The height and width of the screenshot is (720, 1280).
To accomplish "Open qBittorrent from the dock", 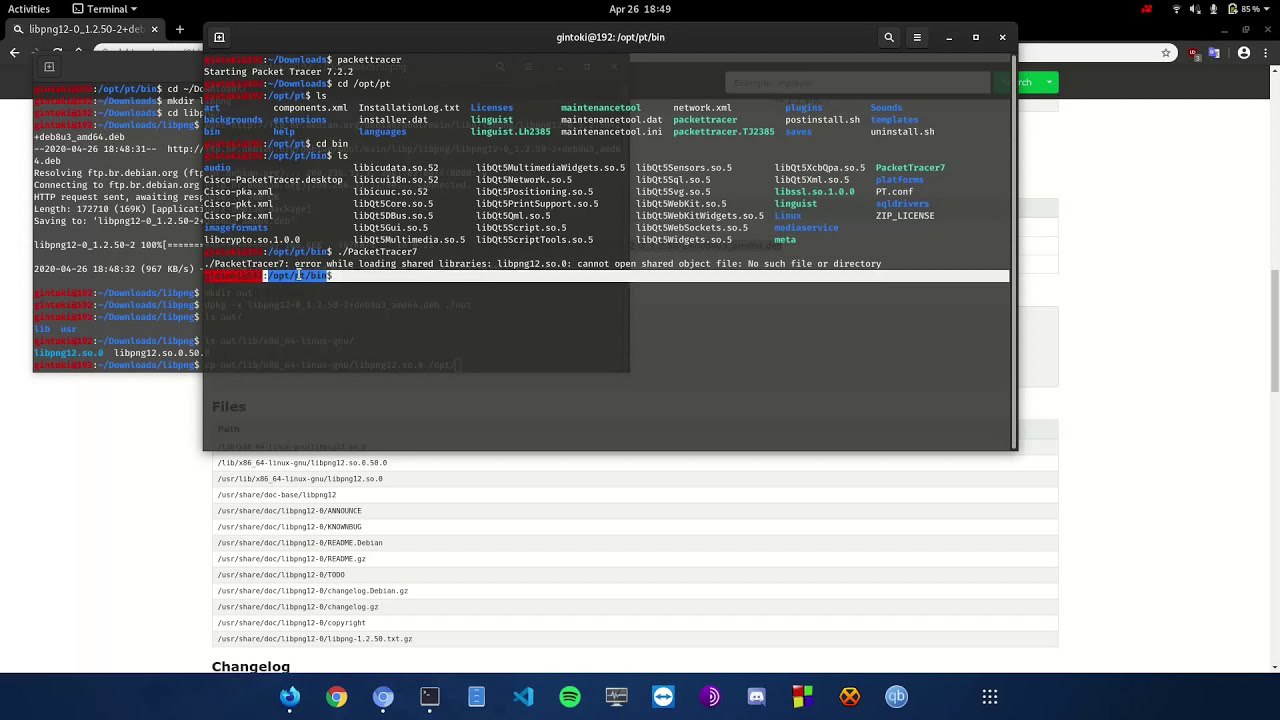I will point(896,697).
